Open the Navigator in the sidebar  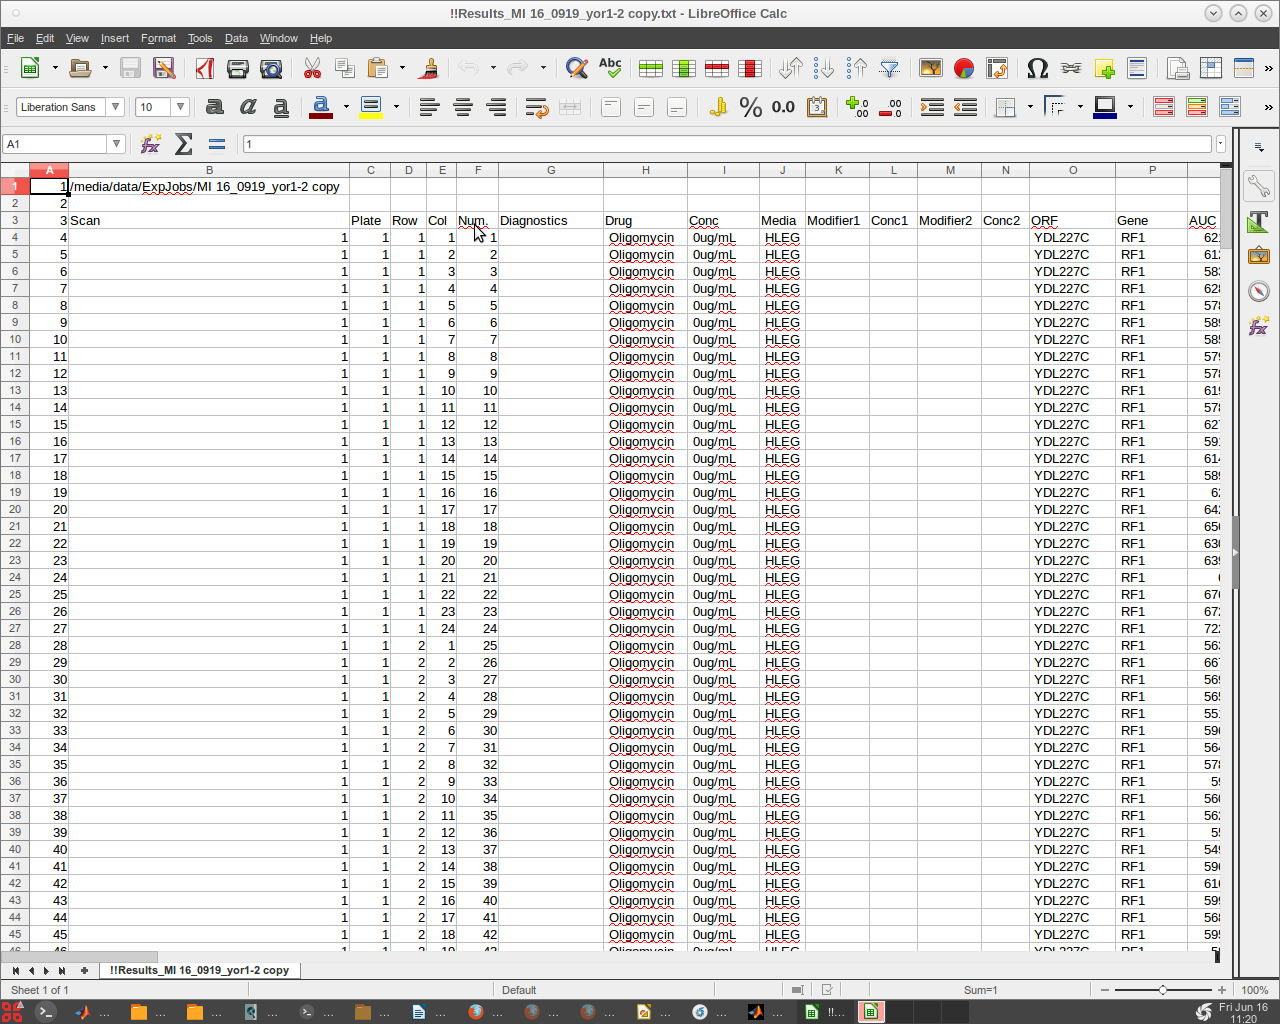pyautogui.click(x=1258, y=291)
